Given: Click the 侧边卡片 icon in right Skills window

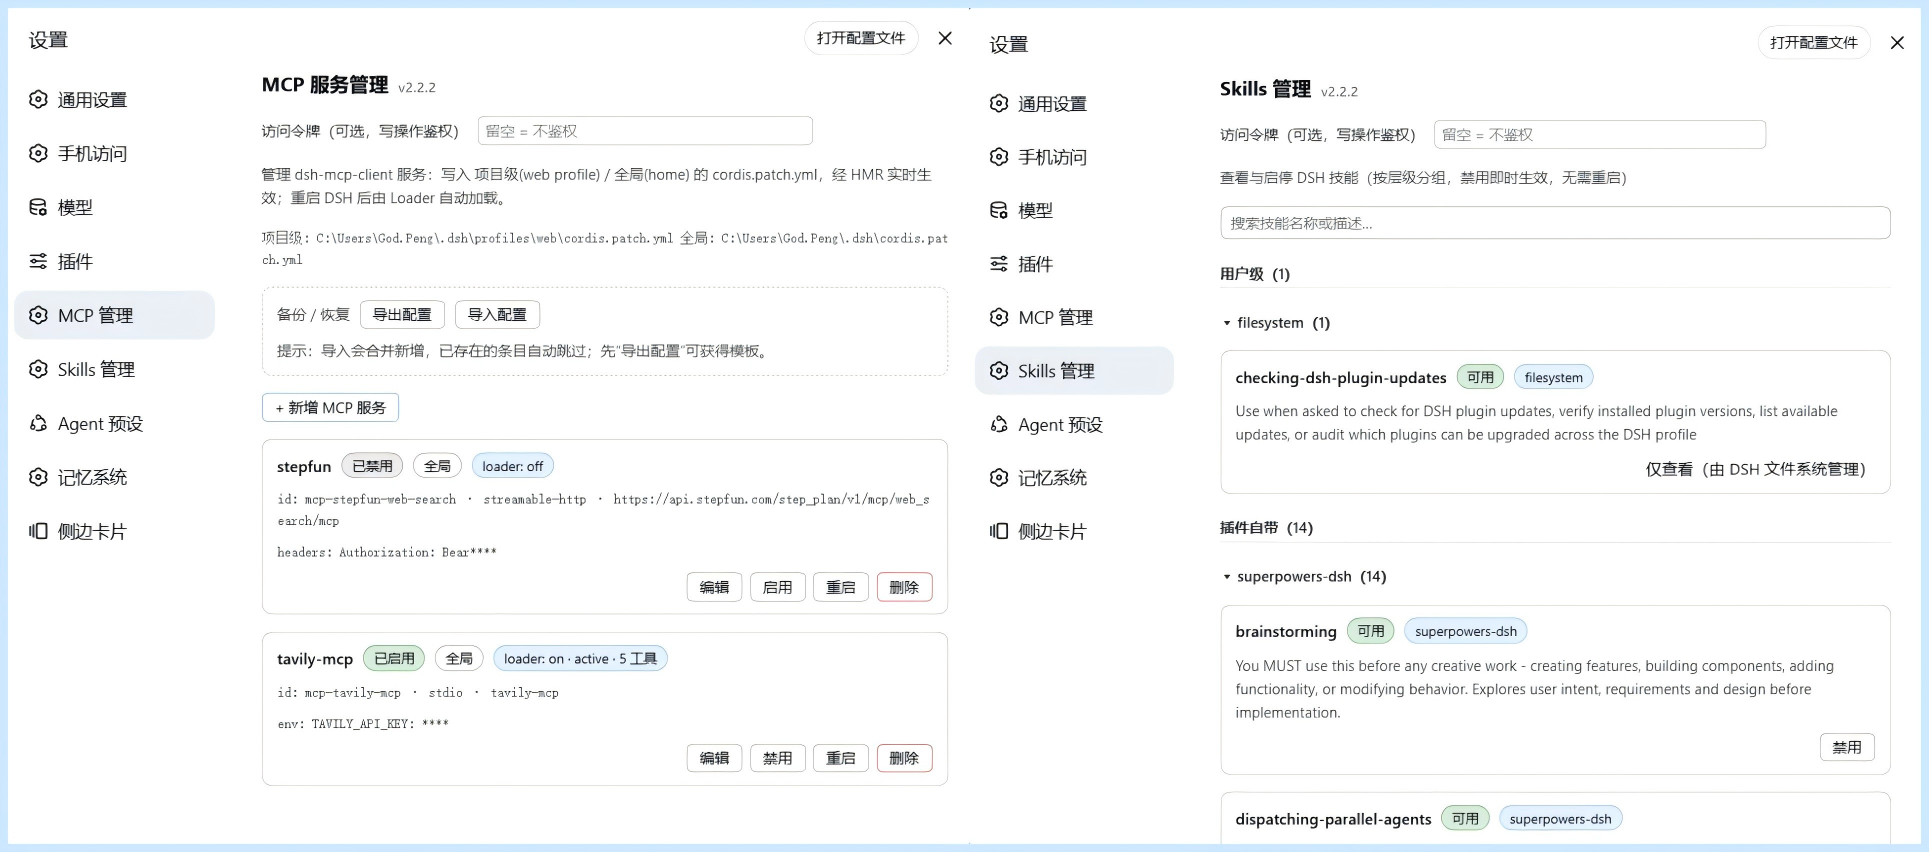Looking at the screenshot, I should pos(999,531).
